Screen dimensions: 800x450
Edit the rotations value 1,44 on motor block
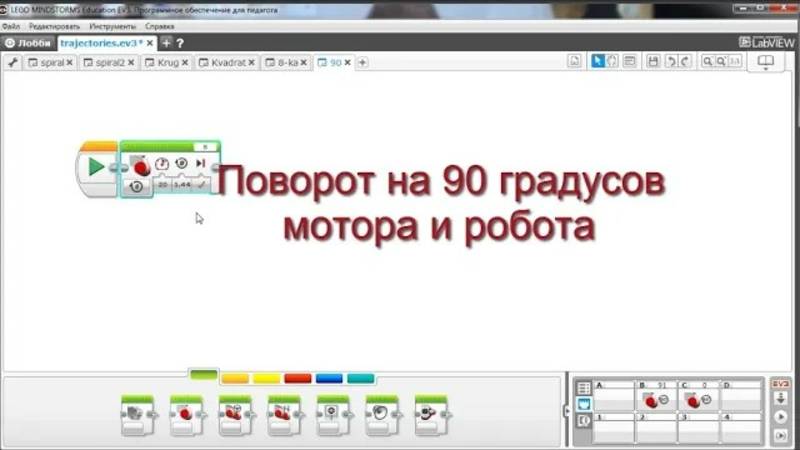[x=182, y=184]
